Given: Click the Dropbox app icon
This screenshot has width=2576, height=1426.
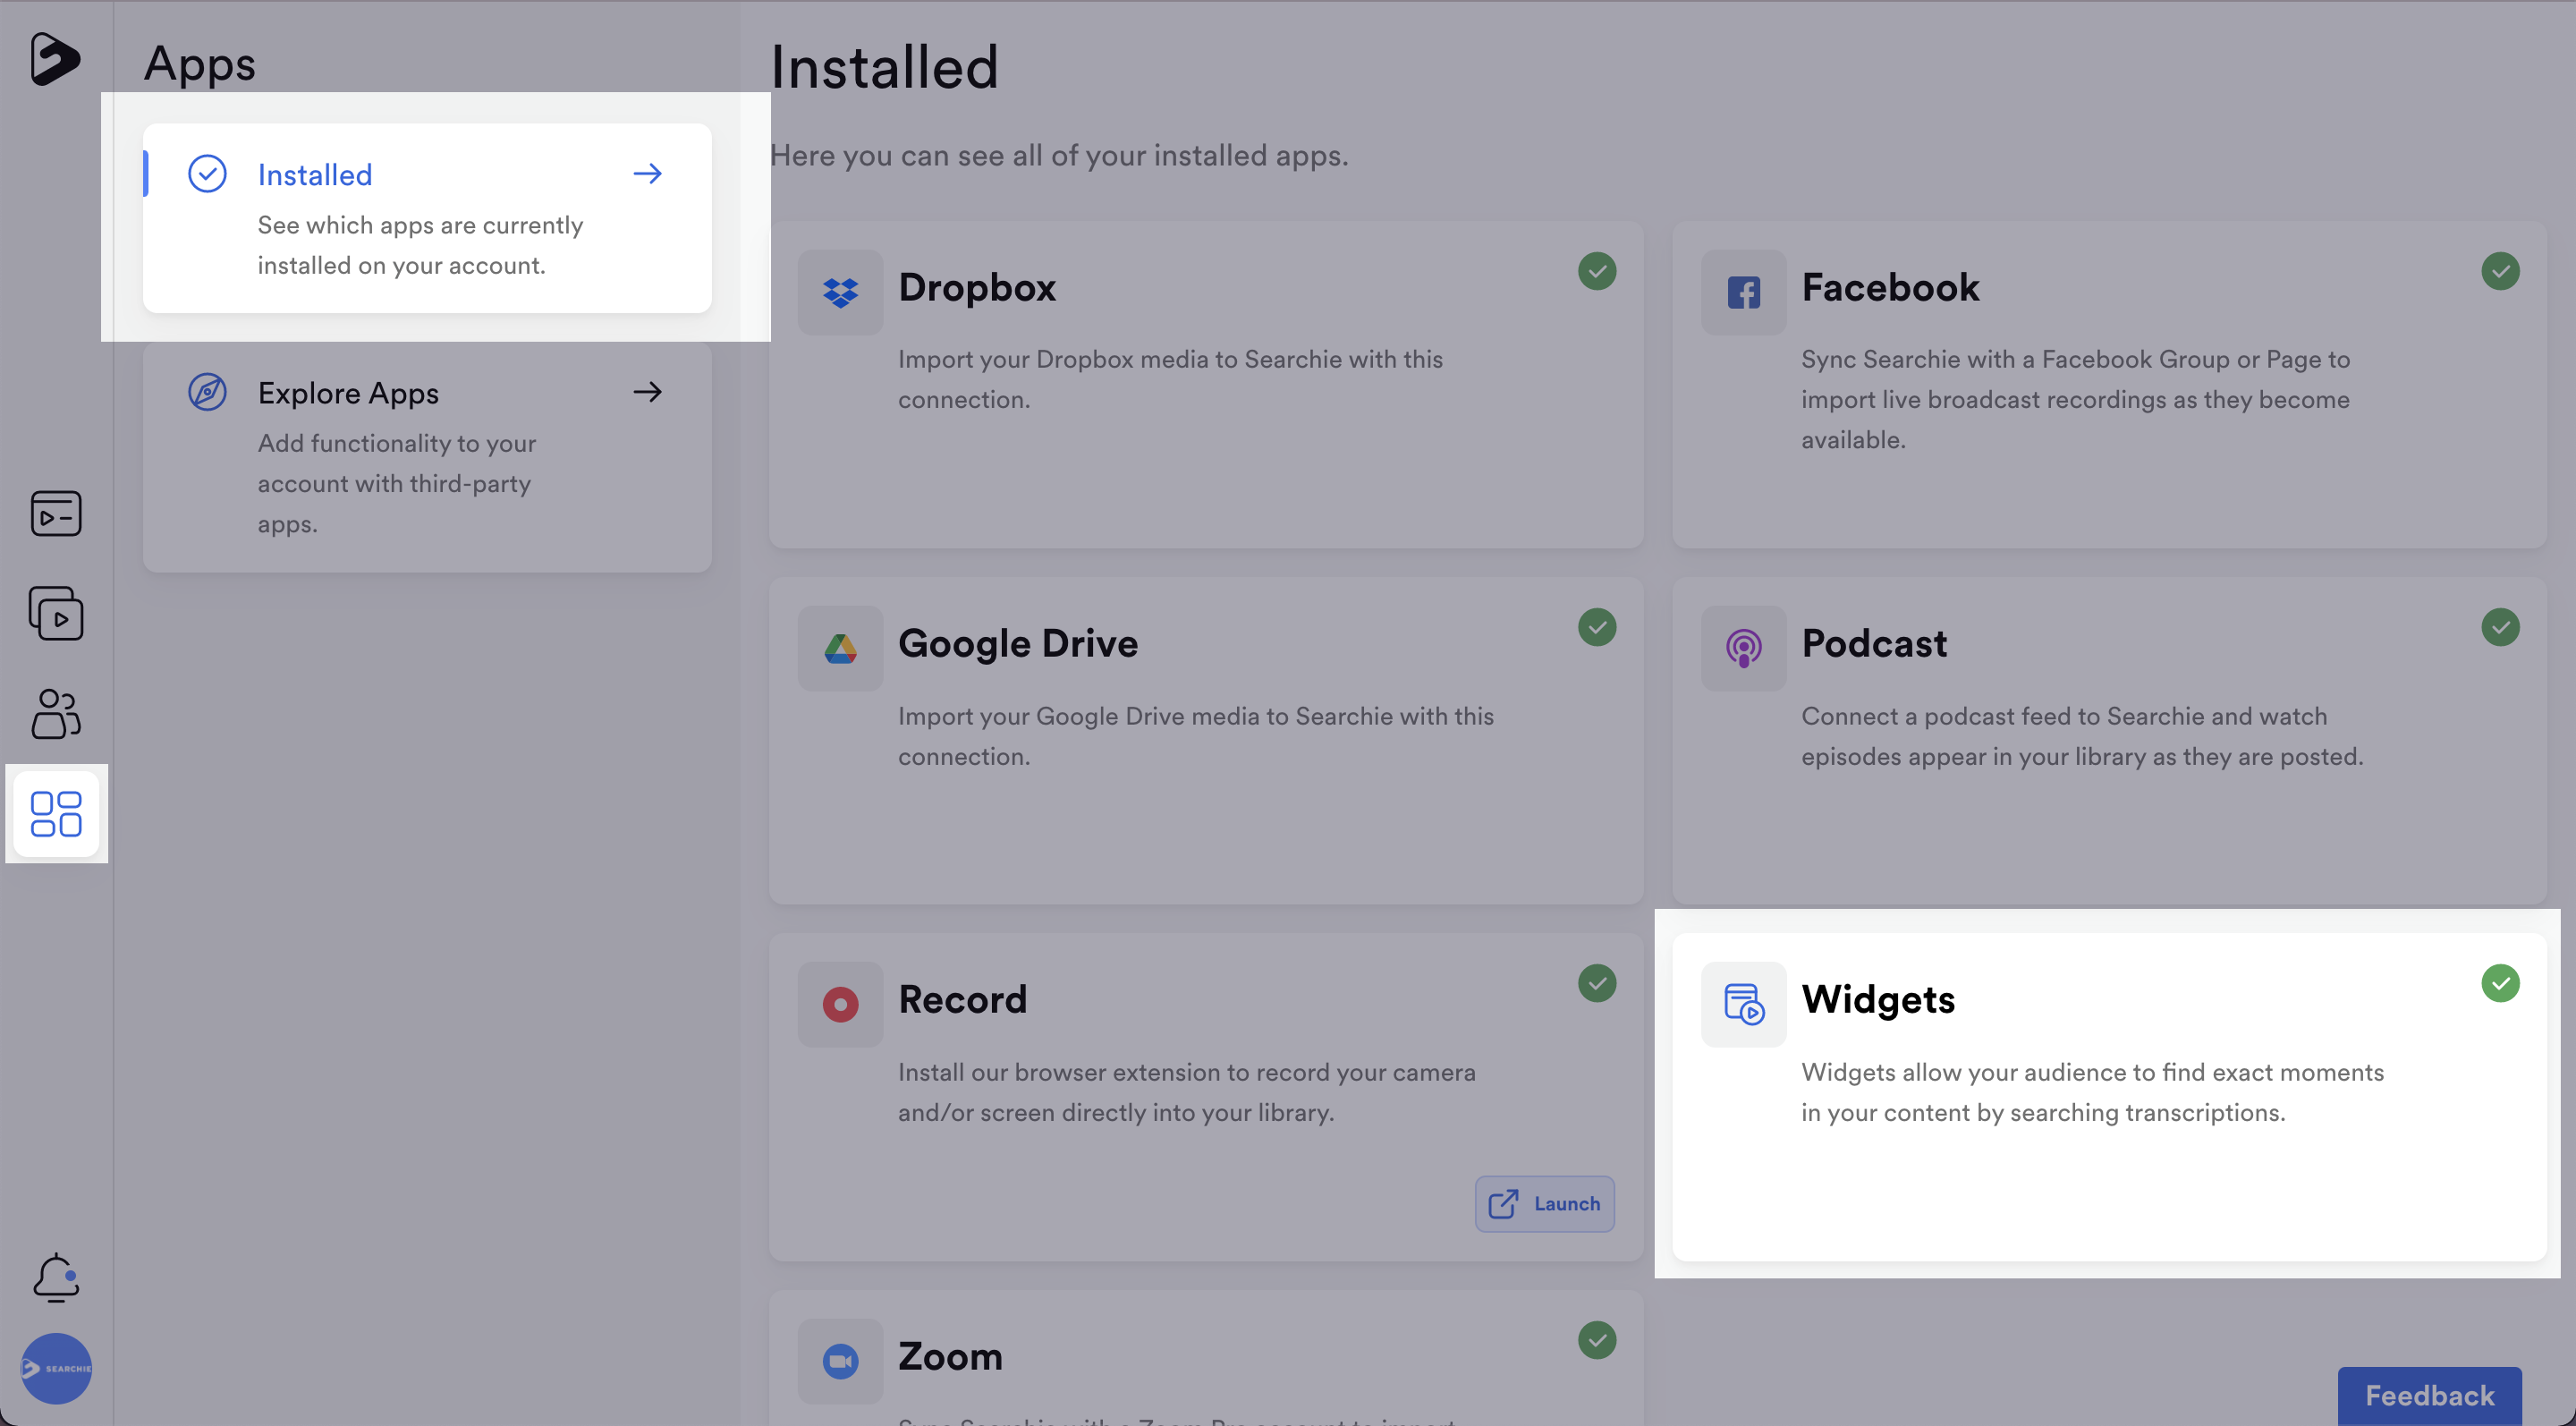Looking at the screenshot, I should point(840,292).
